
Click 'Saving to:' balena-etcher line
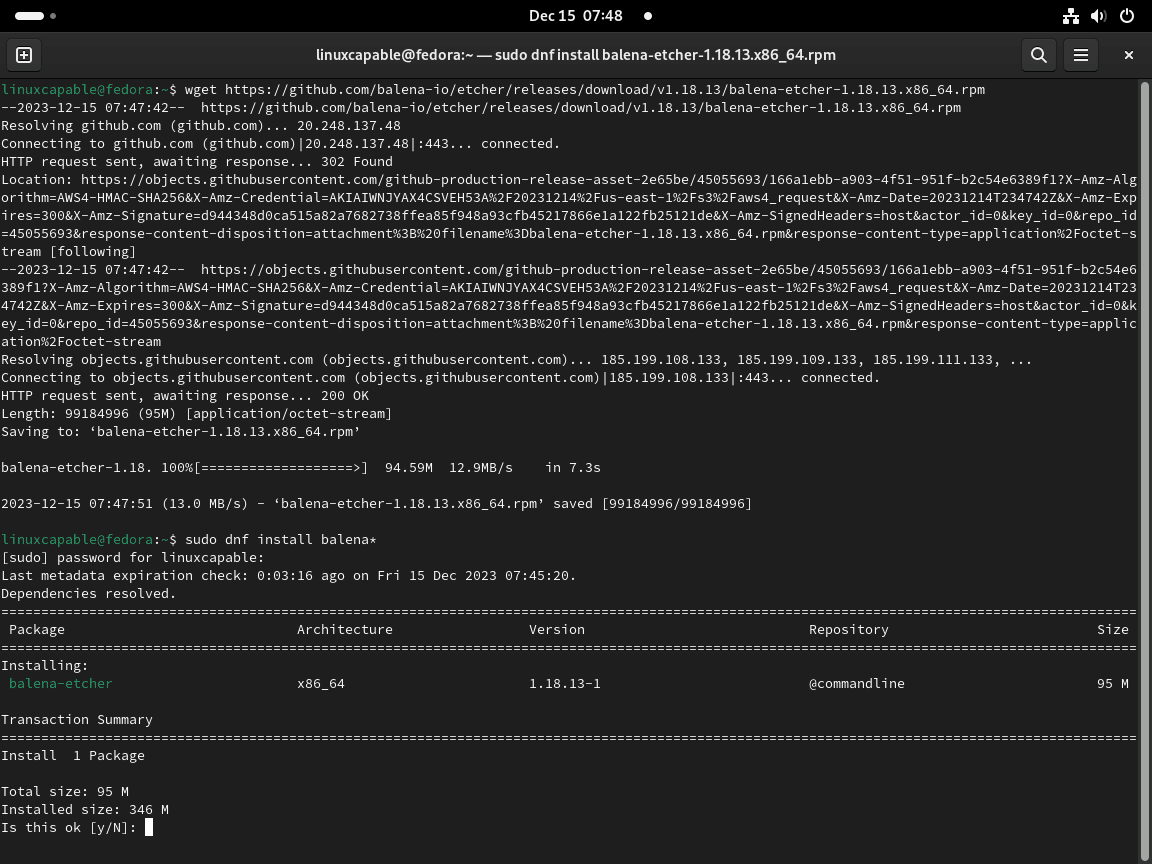(x=181, y=431)
